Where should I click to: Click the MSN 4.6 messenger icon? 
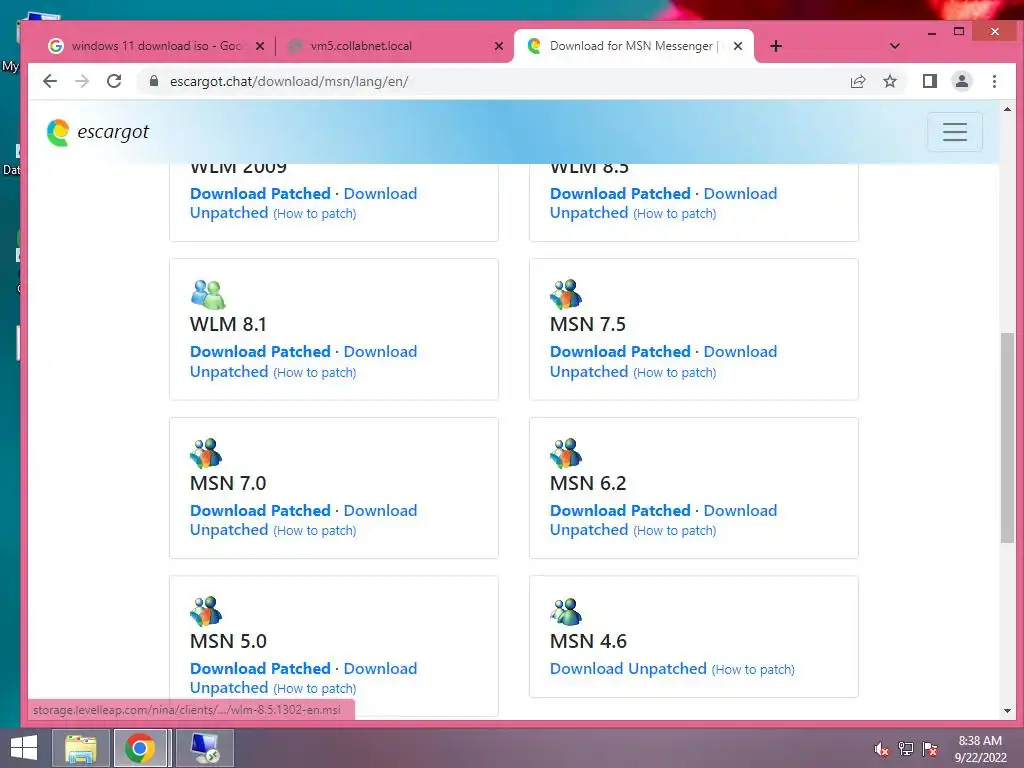(x=566, y=612)
